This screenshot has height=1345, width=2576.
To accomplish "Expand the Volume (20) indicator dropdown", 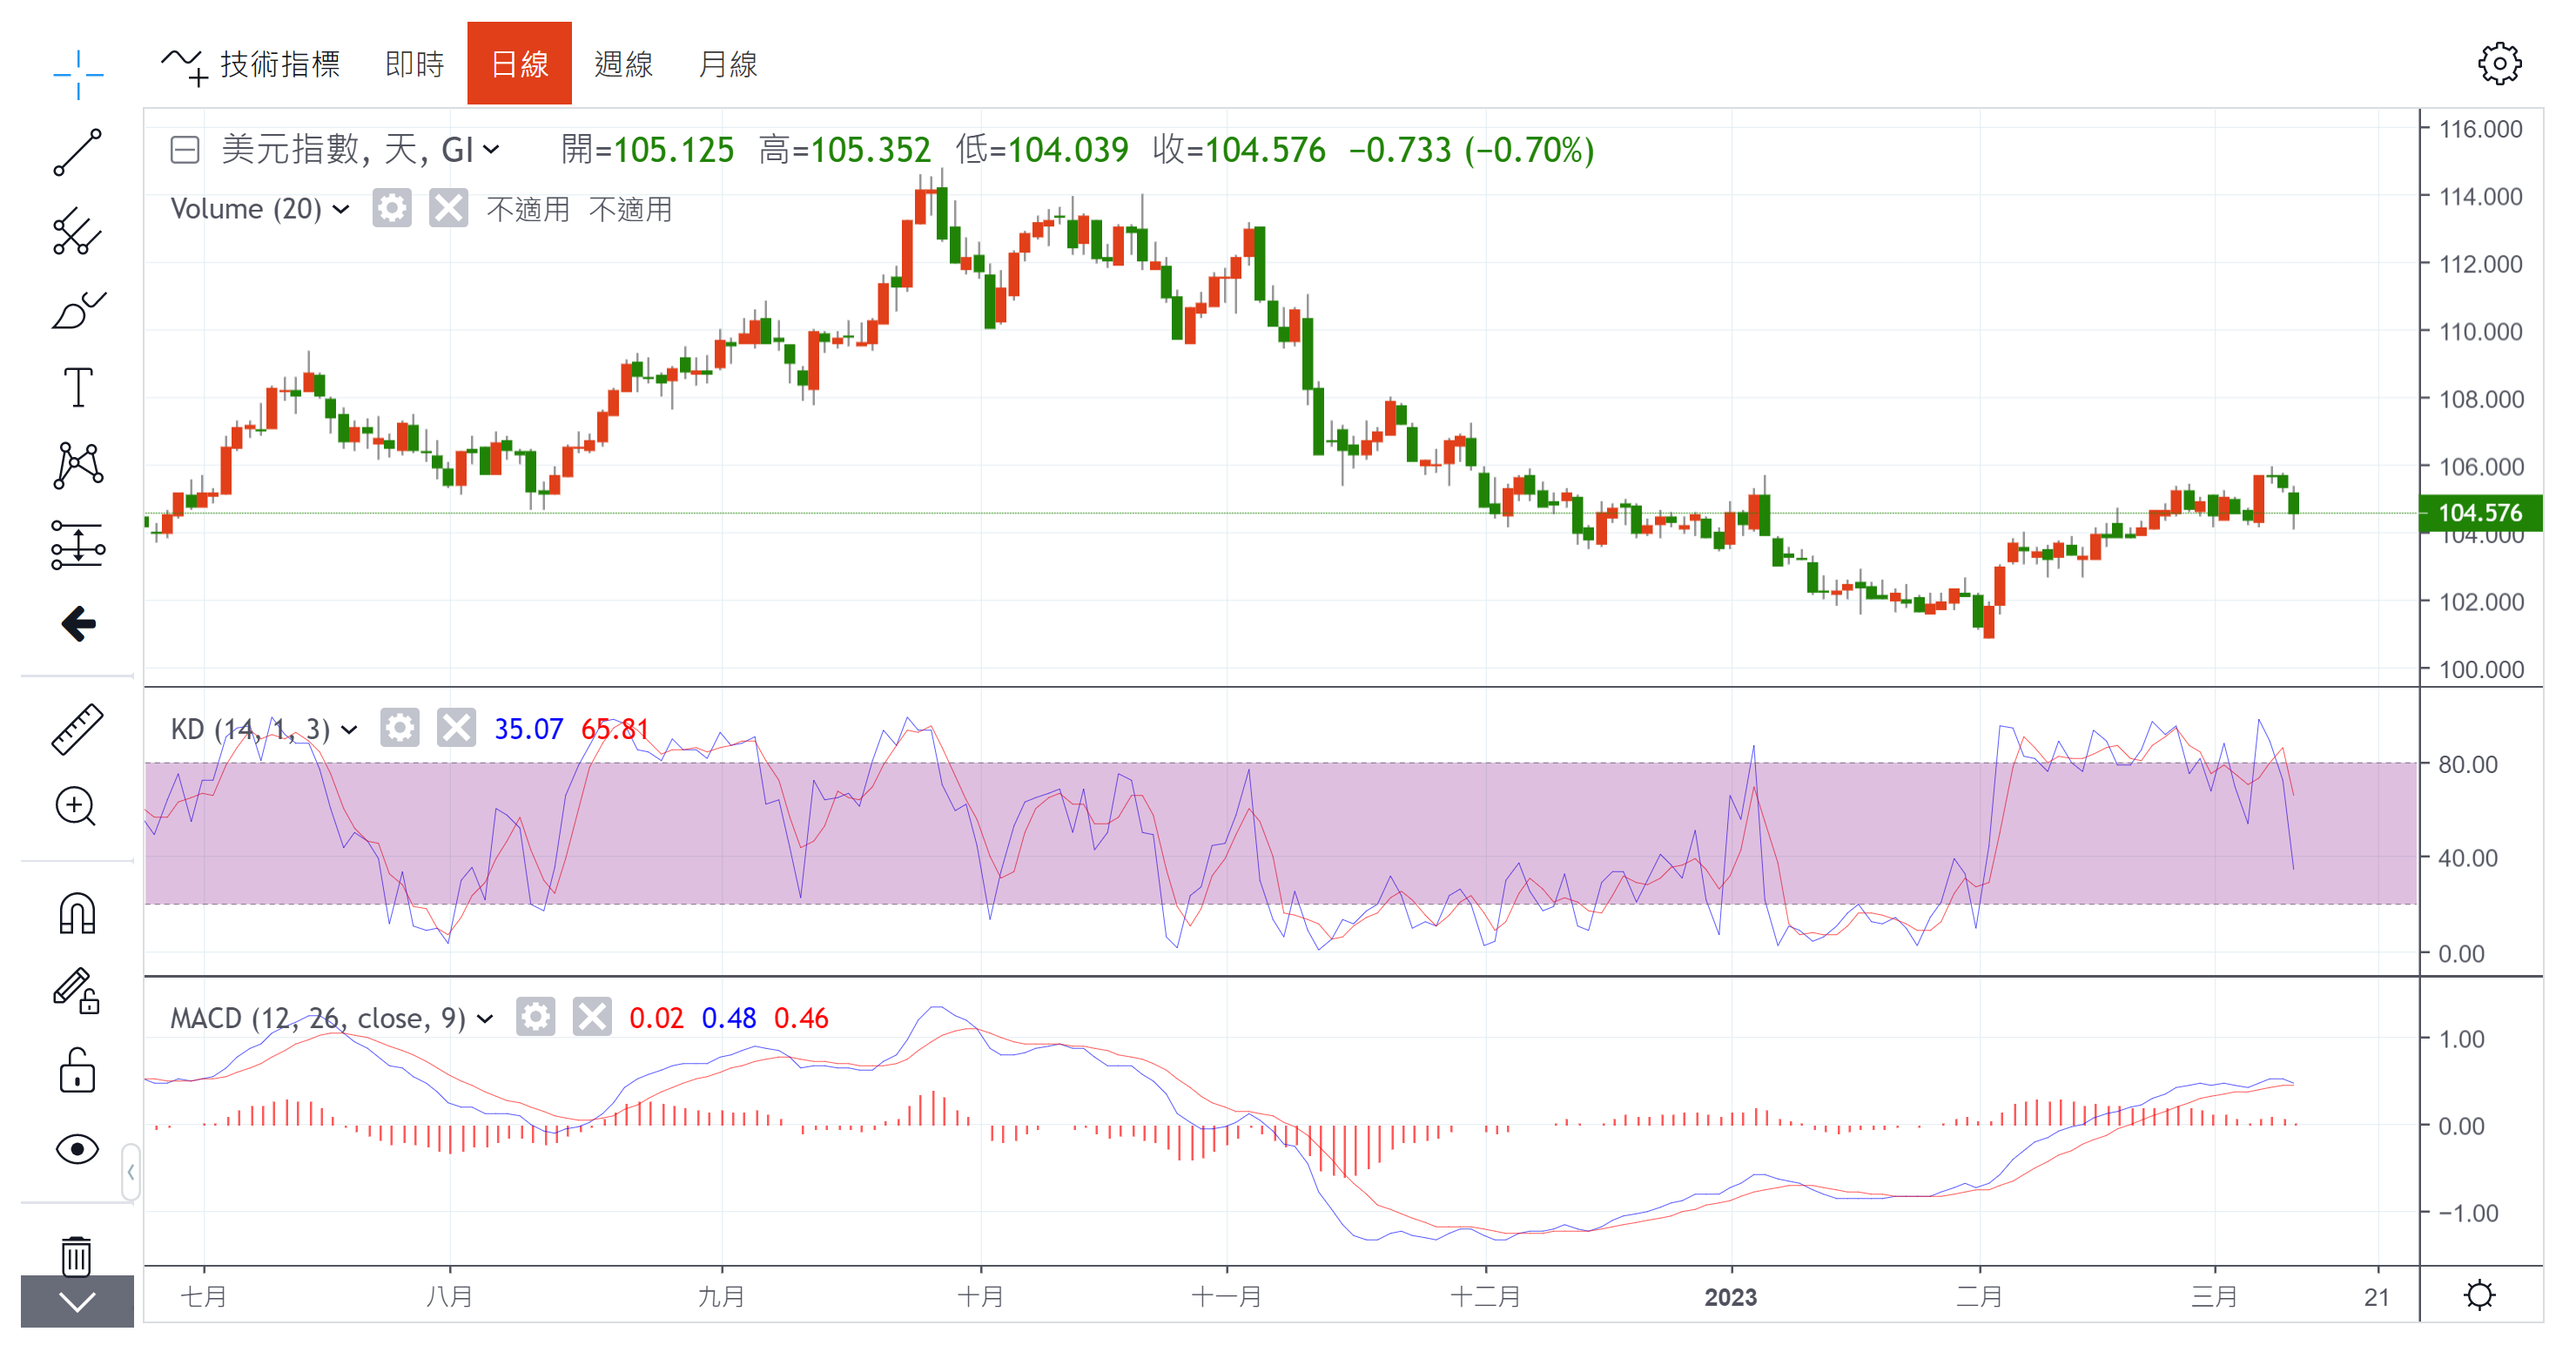I will tap(341, 209).
